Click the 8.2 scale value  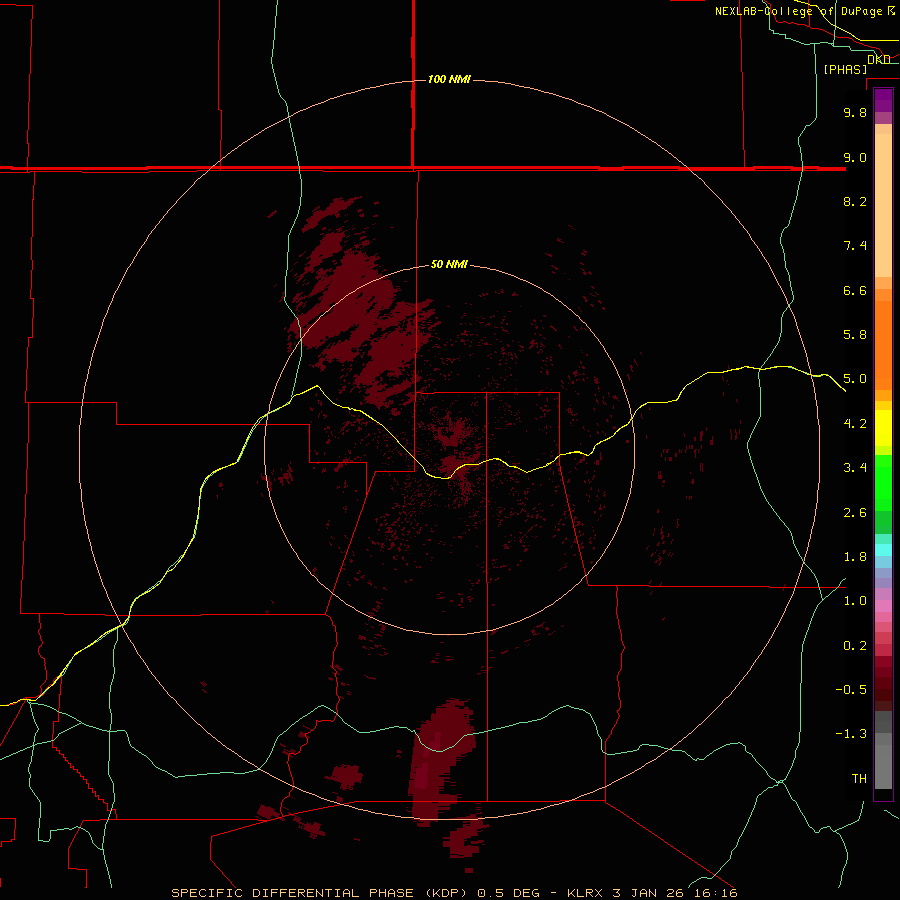tap(855, 201)
